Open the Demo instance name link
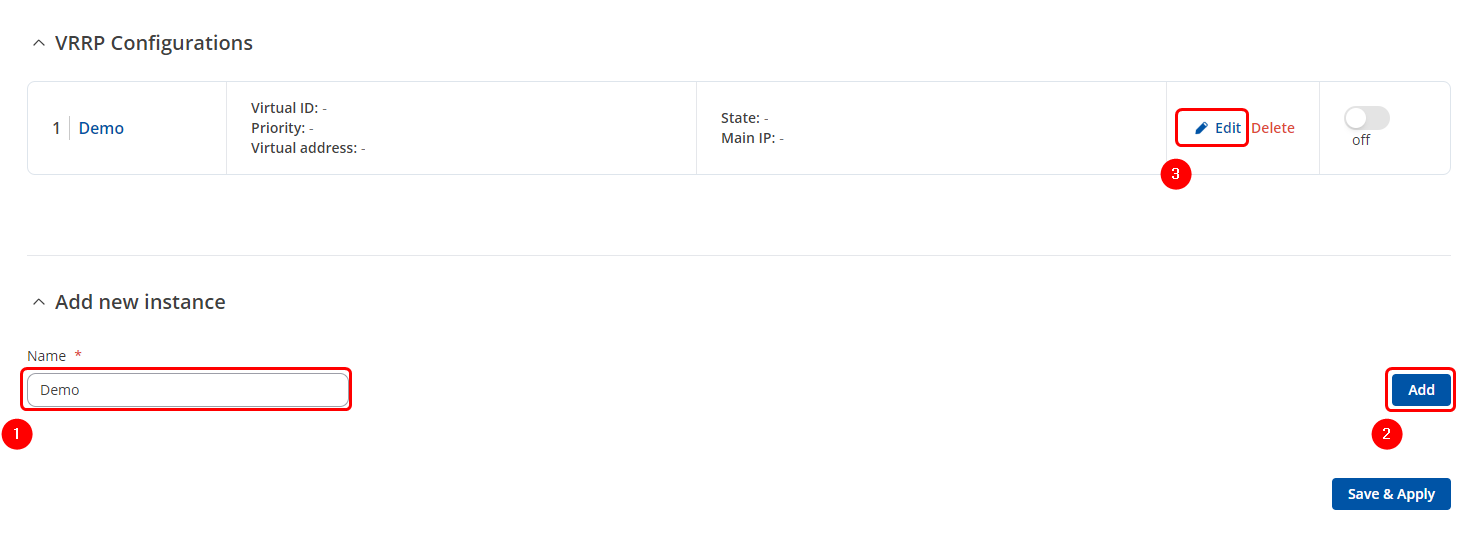This screenshot has height=549, width=1477. pos(101,128)
